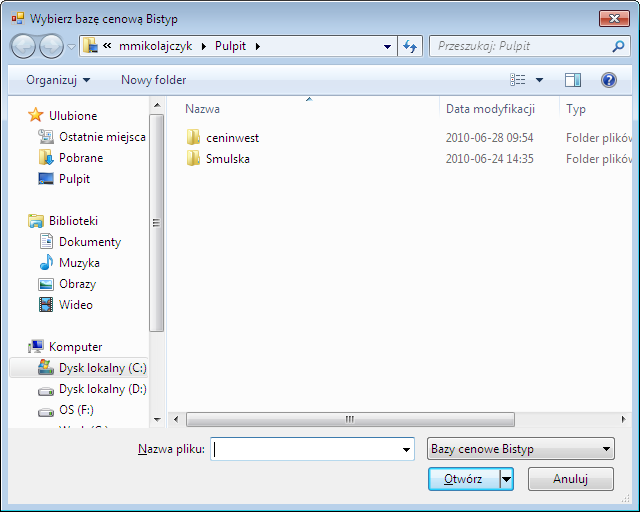Open the view options dropdown arrow
Viewport: 640px width, 512px height.
tap(539, 80)
